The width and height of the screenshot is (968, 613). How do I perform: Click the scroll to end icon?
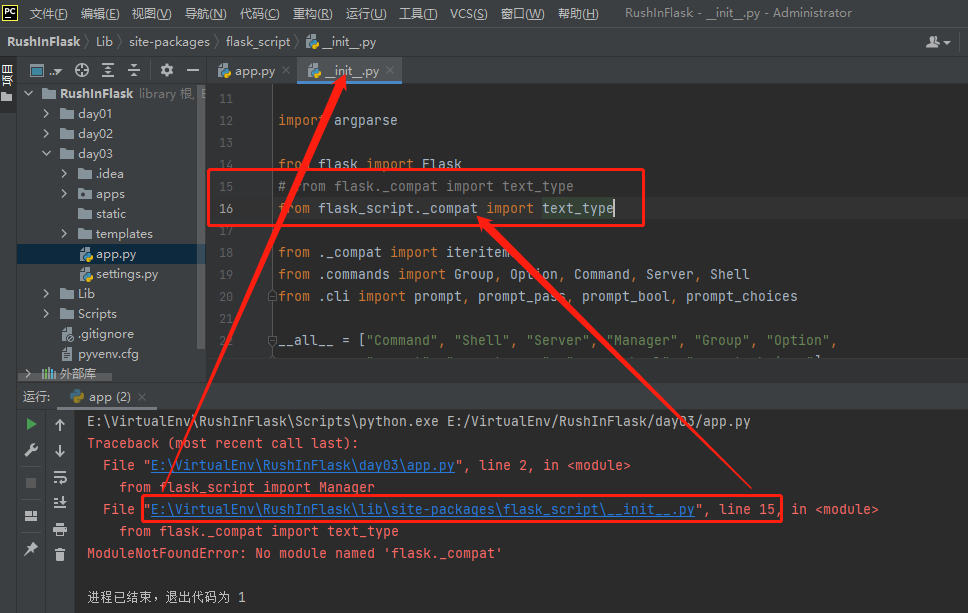click(x=60, y=502)
